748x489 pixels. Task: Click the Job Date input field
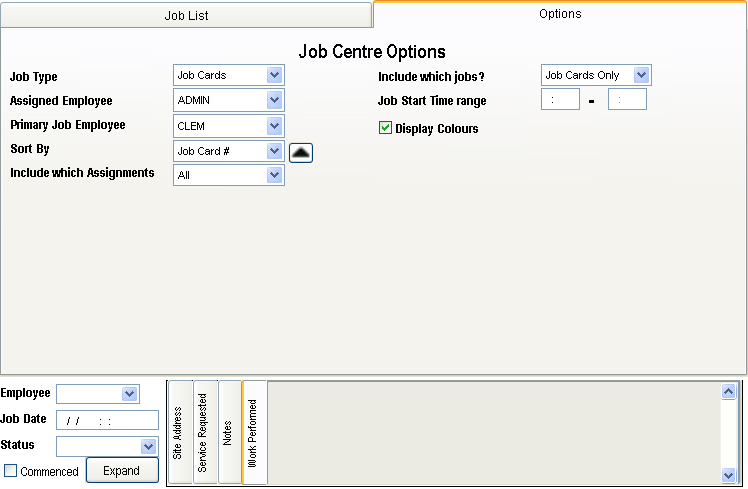[x=107, y=420]
